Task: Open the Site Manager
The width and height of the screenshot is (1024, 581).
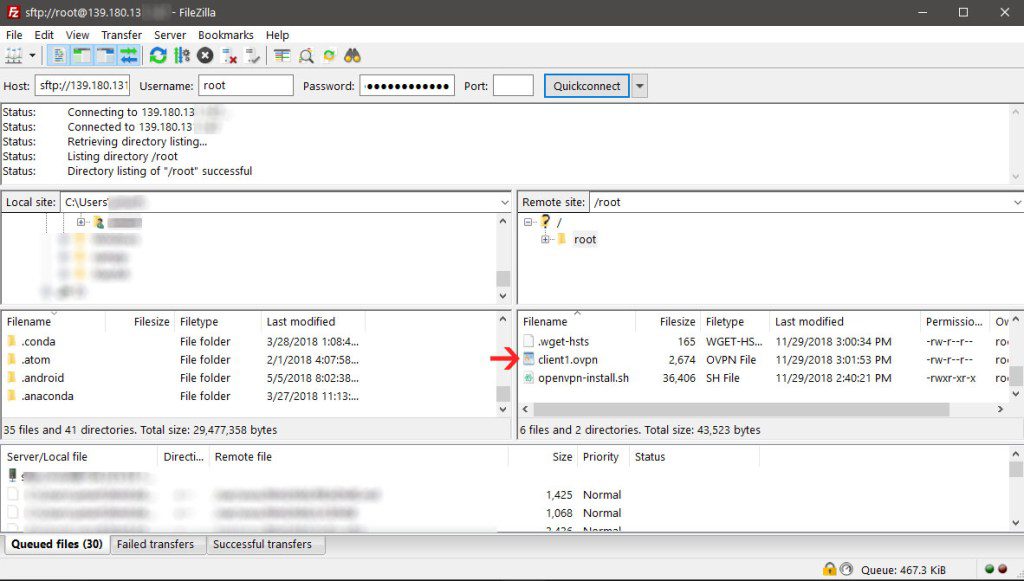Action: [14, 55]
